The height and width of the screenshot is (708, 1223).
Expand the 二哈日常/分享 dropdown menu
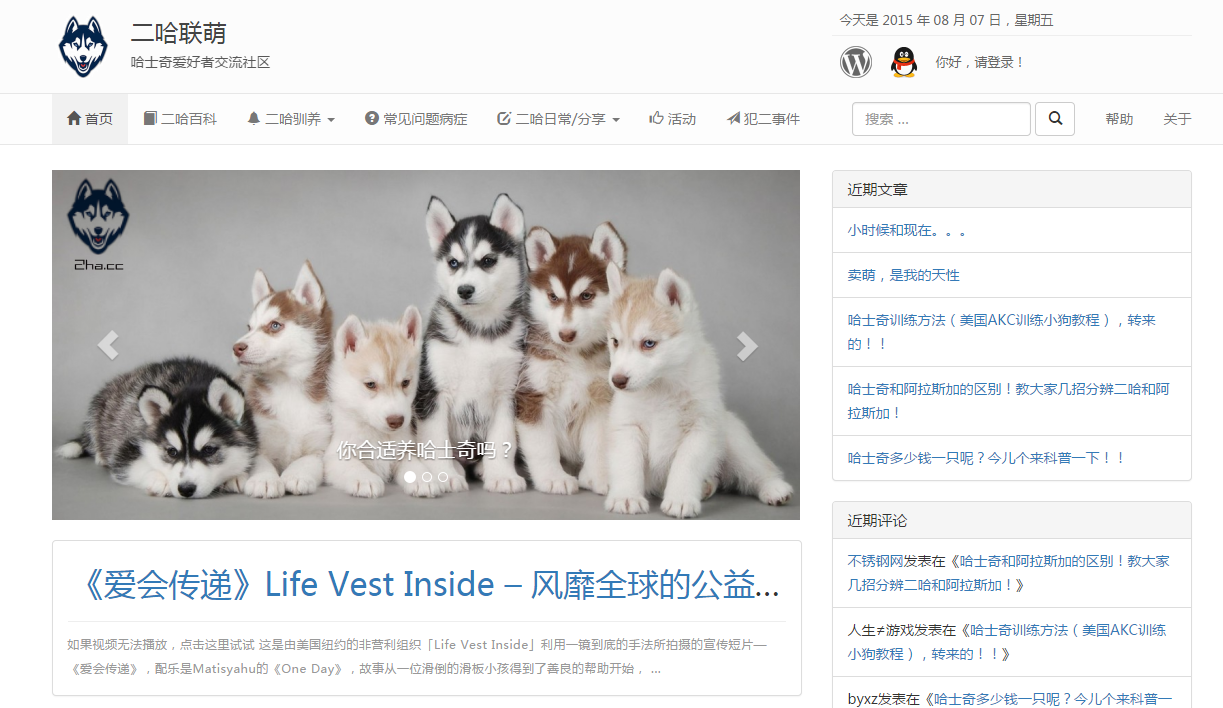click(558, 119)
